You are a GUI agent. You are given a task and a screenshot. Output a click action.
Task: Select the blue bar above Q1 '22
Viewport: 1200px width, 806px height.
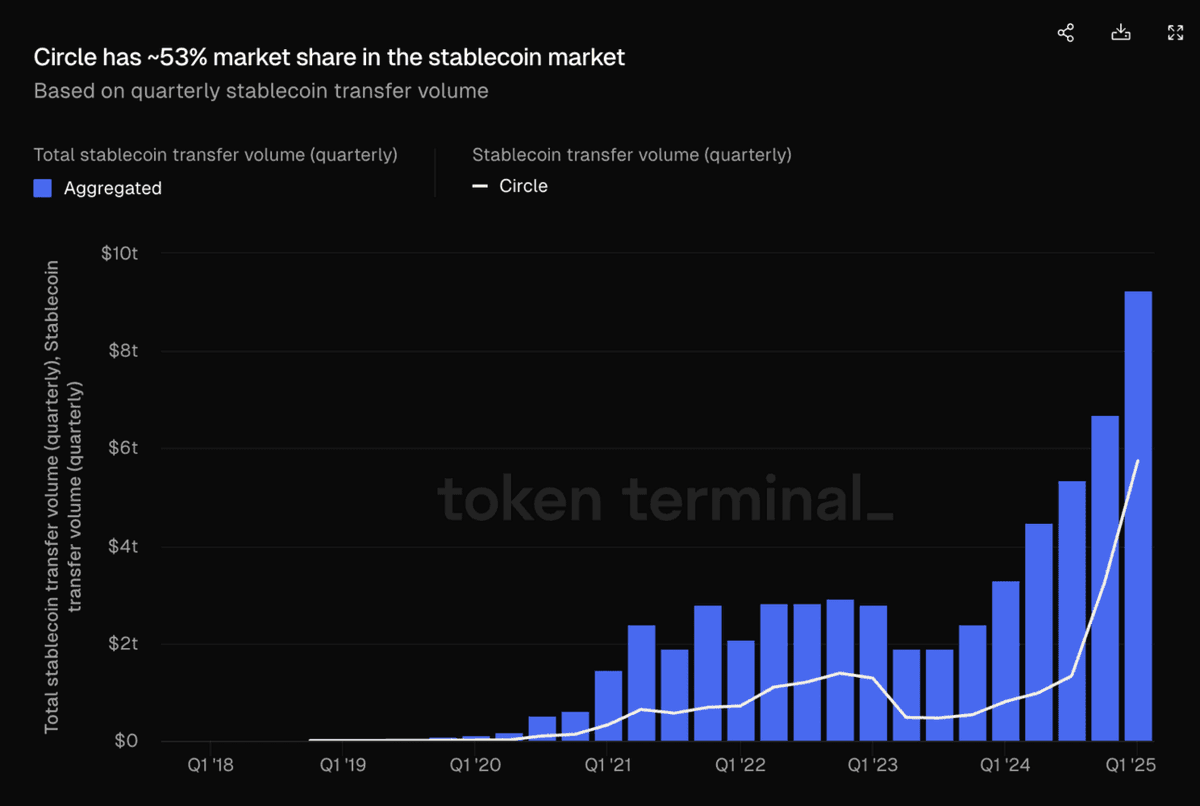tap(740, 691)
